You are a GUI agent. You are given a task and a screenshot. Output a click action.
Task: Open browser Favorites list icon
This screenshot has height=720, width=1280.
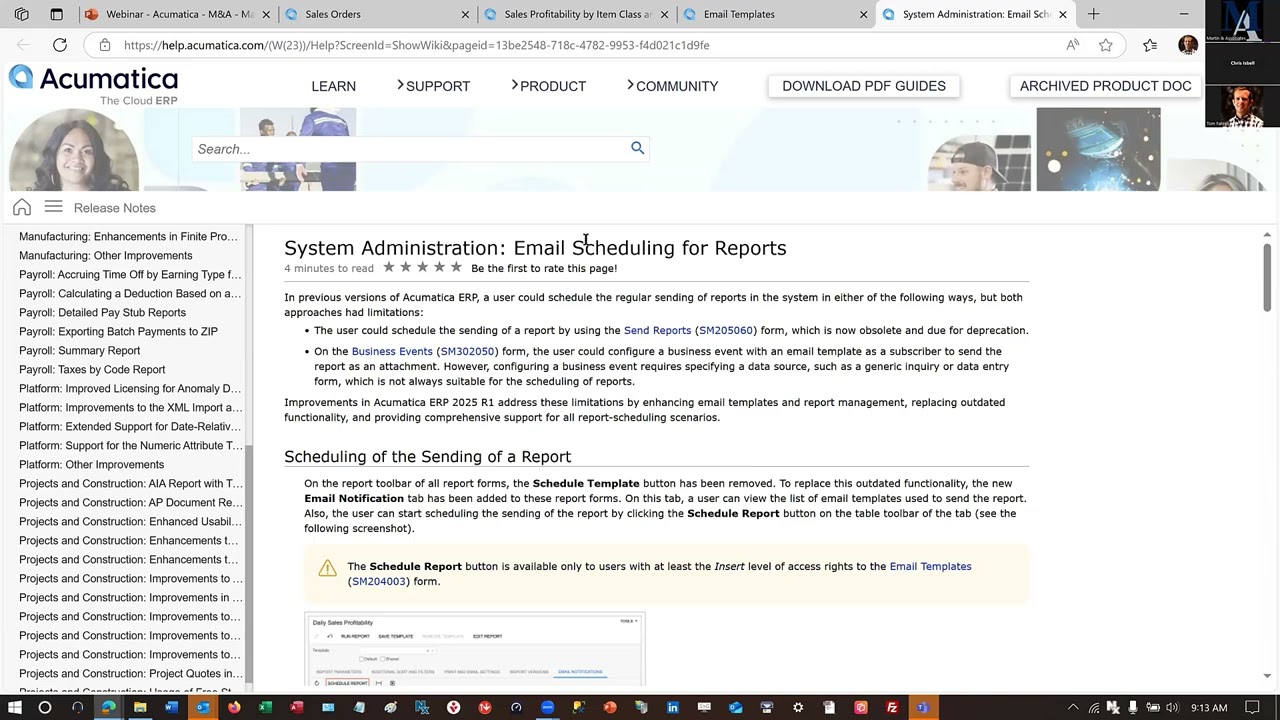pos(1150,45)
